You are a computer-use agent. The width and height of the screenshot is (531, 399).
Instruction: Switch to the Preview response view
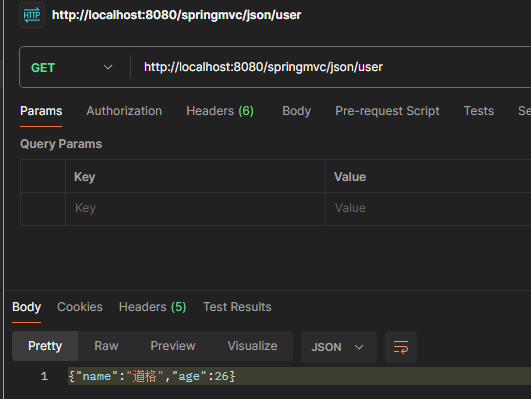(173, 346)
